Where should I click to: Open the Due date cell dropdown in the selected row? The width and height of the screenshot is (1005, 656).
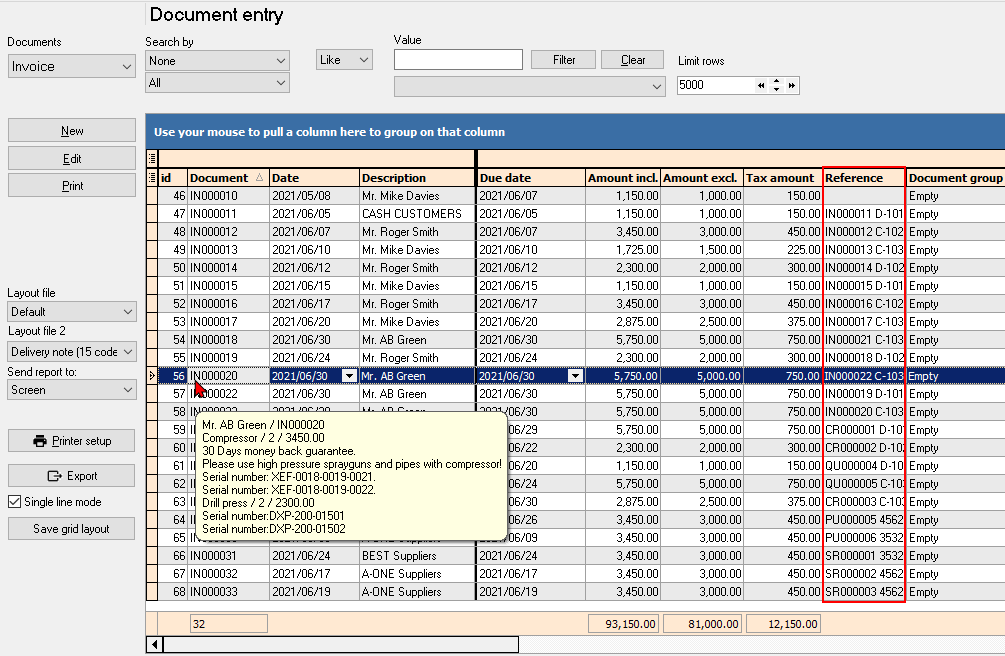[576, 376]
